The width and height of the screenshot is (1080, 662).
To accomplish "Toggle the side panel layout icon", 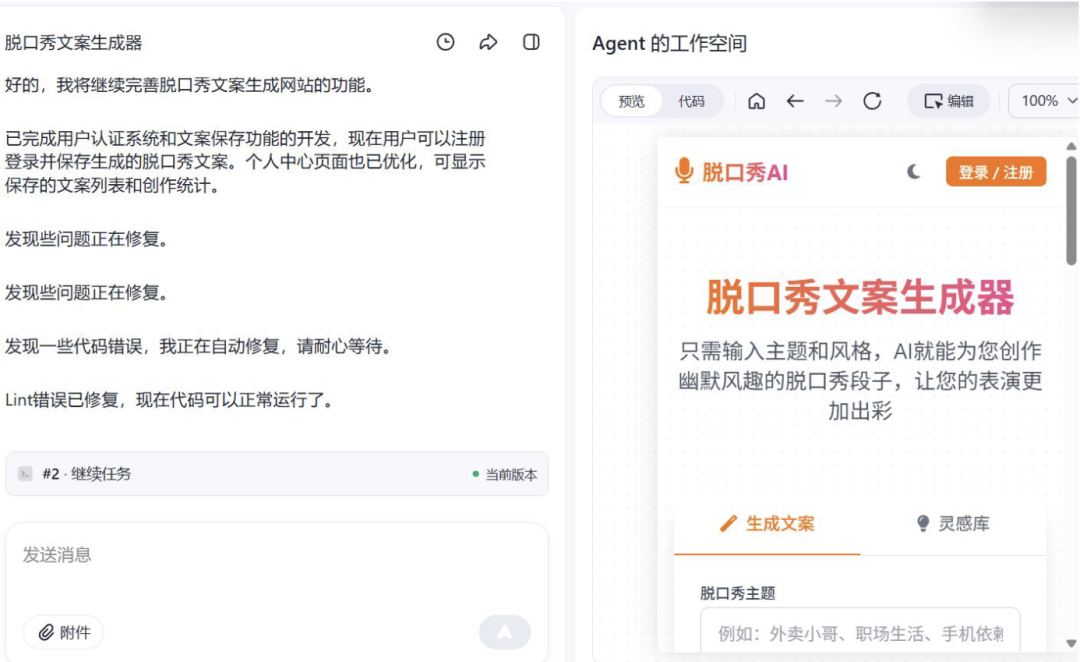I will (x=531, y=42).
